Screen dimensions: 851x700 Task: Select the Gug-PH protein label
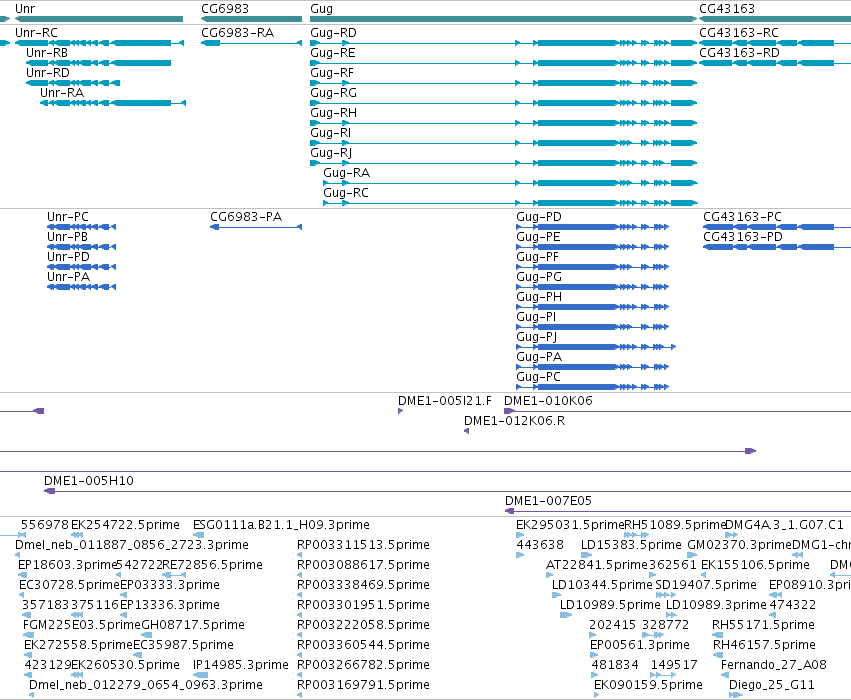(539, 298)
